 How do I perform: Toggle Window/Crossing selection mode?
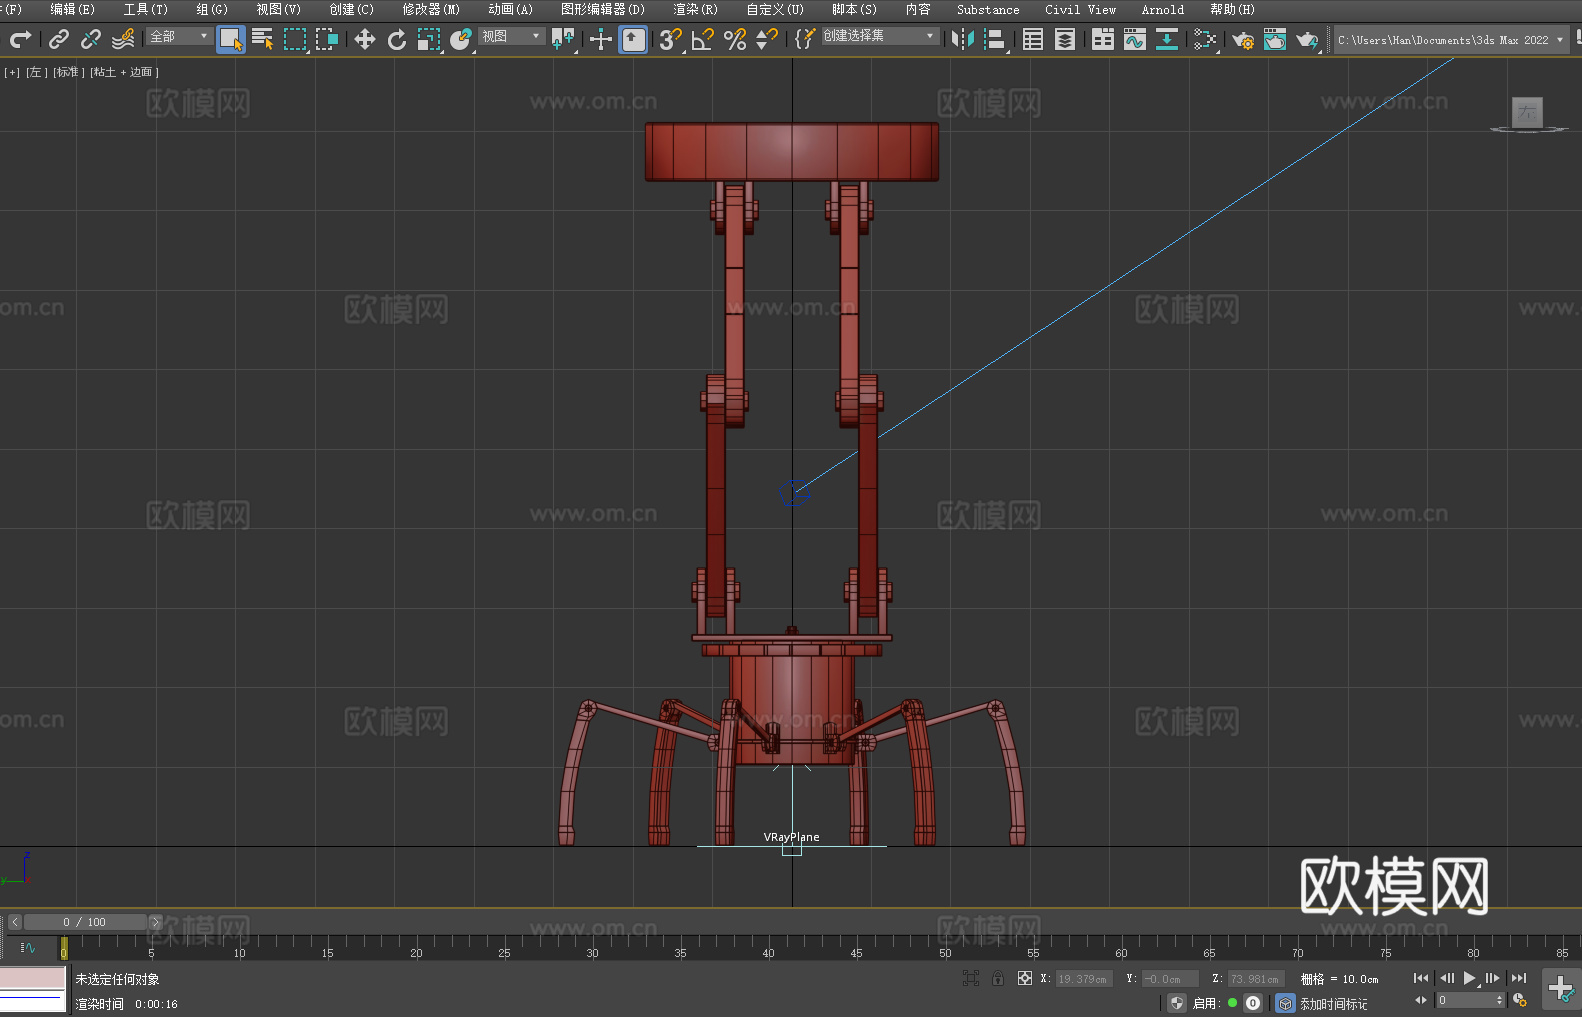(x=327, y=39)
